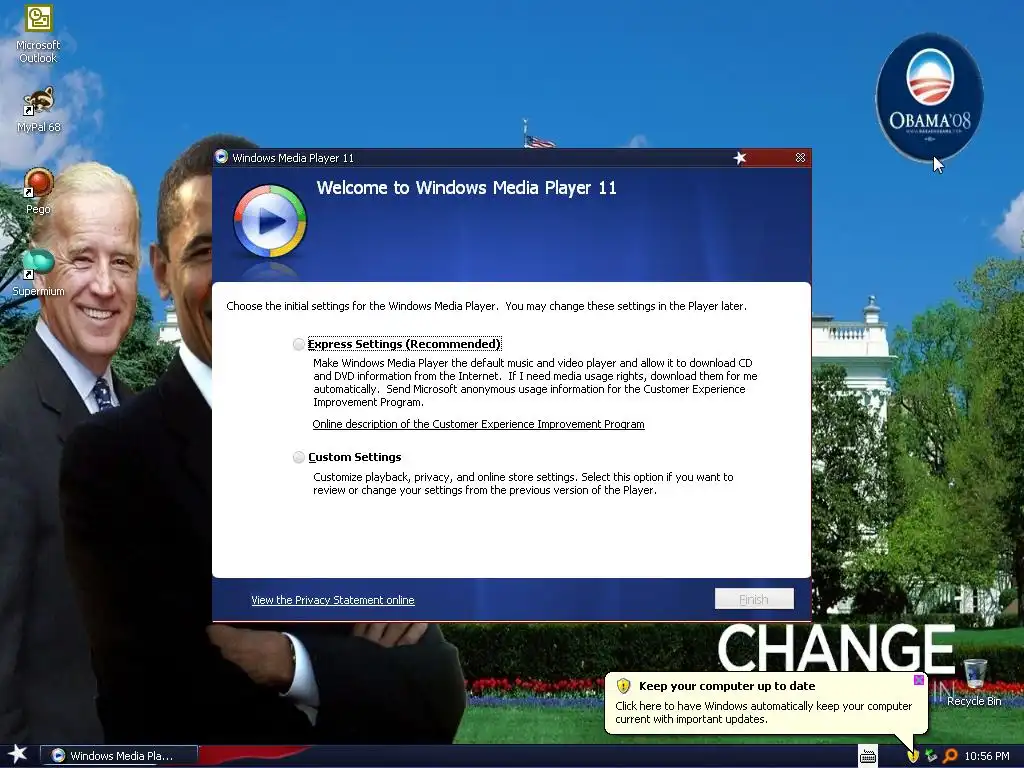Open View the Privacy Statement online link
Screen dimensions: 1024x768
pyautogui.click(x=332, y=600)
